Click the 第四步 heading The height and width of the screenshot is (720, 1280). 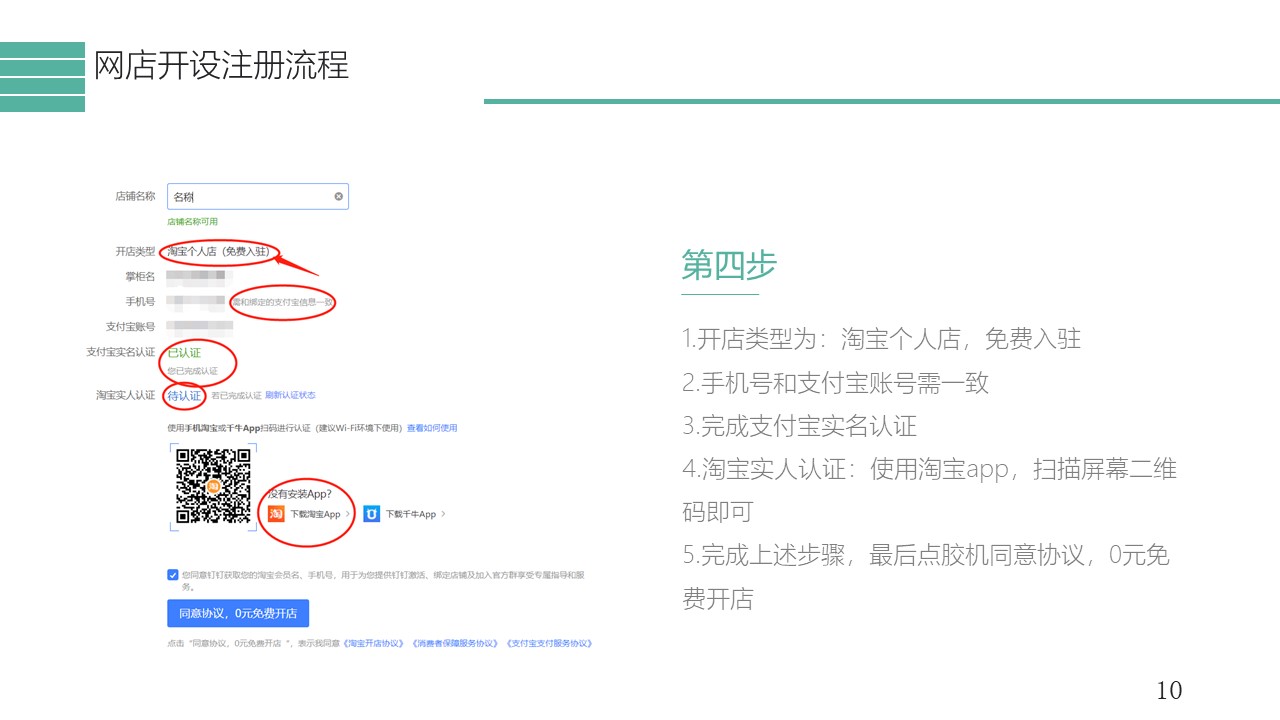pyautogui.click(x=729, y=265)
